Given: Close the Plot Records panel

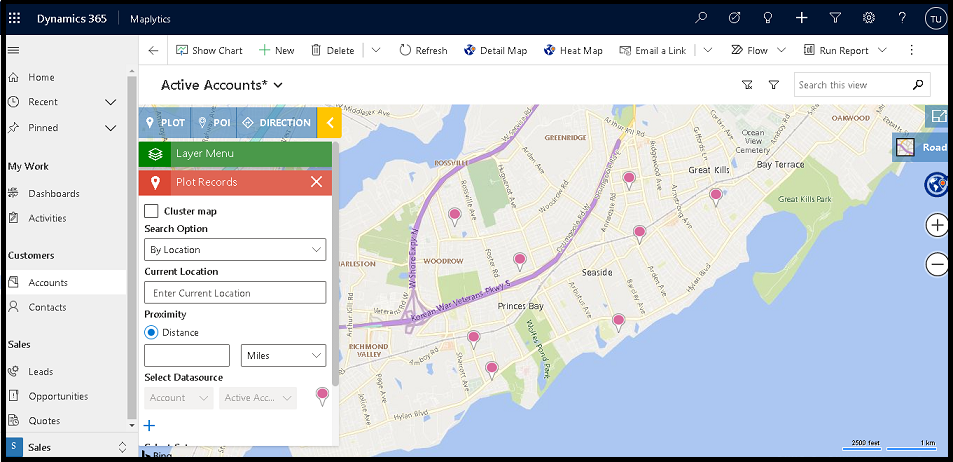Looking at the screenshot, I should pos(316,182).
